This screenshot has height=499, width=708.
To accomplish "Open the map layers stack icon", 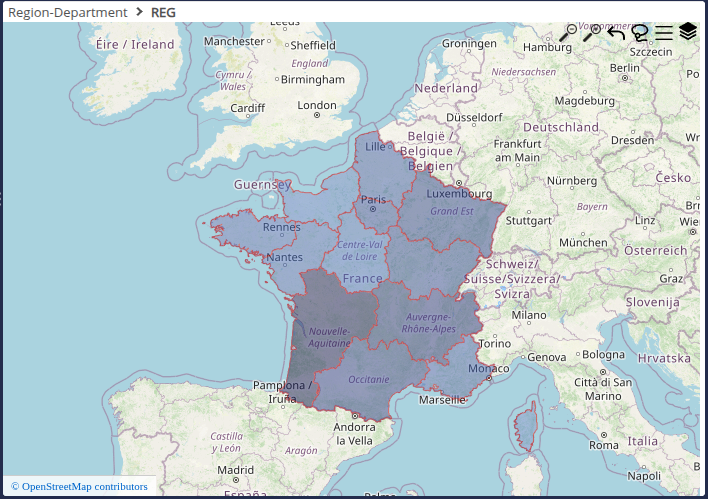I will pos(688,32).
